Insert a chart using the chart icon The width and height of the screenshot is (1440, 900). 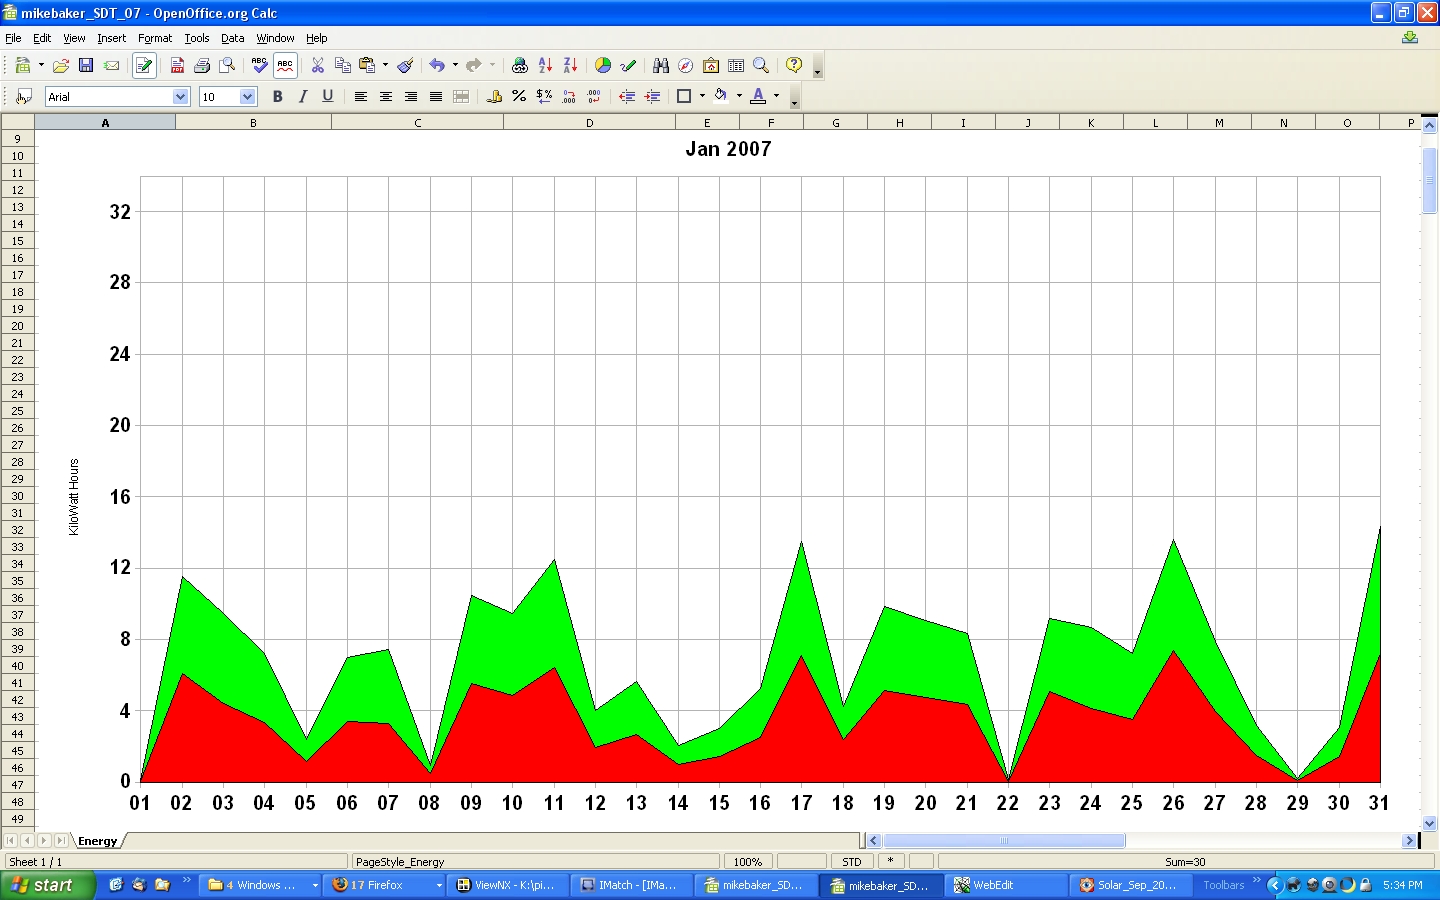[603, 66]
